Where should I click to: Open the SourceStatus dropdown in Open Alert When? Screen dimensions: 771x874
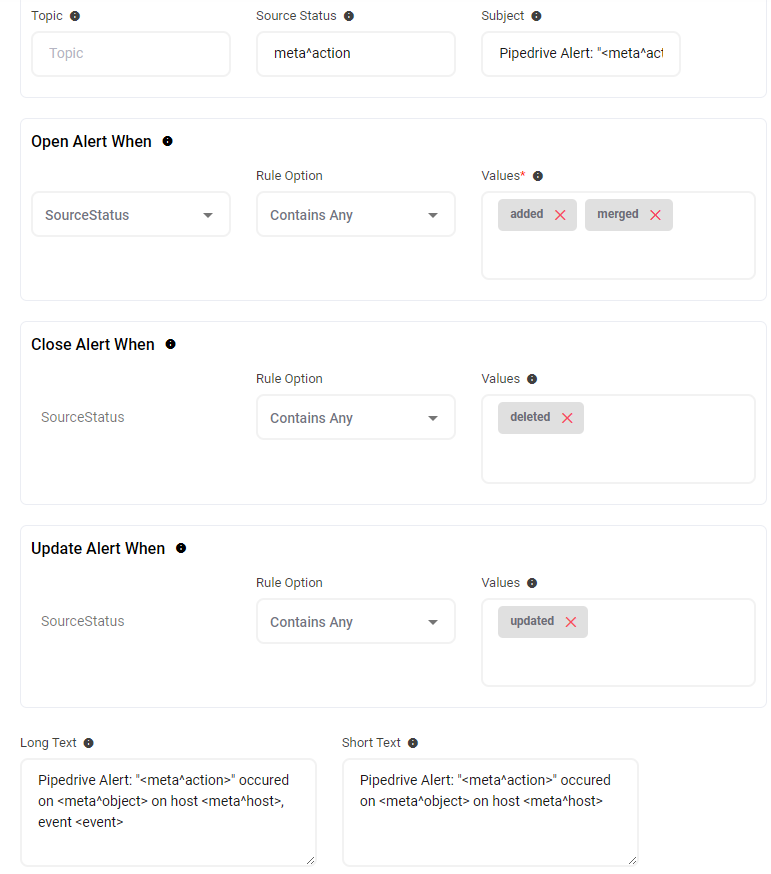[131, 215]
